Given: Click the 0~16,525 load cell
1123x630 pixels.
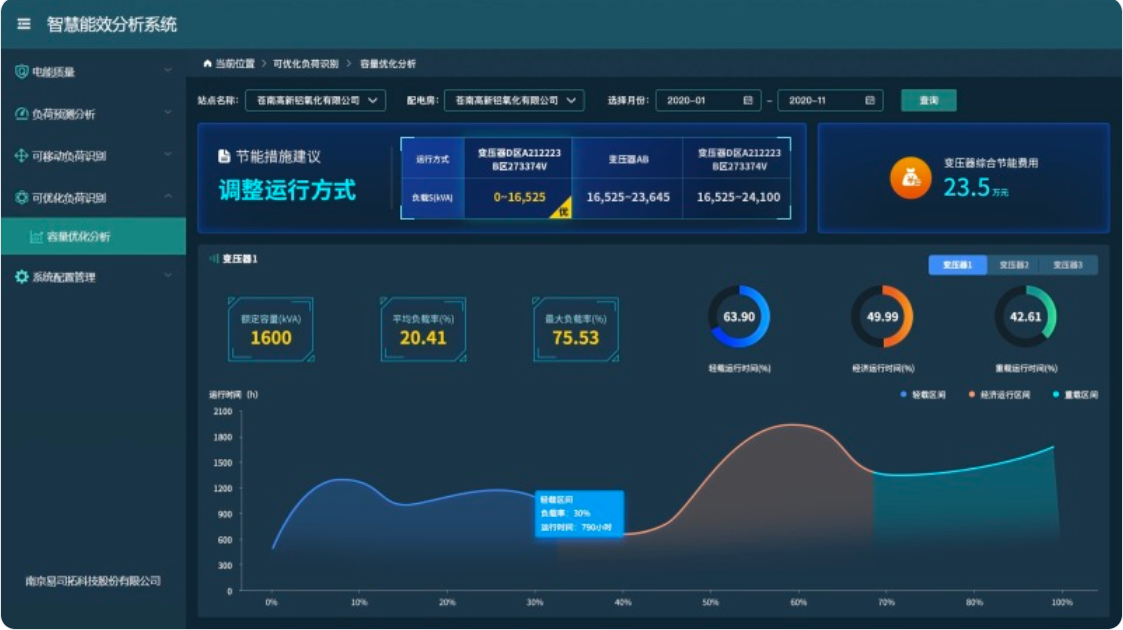Looking at the screenshot, I should [x=519, y=197].
